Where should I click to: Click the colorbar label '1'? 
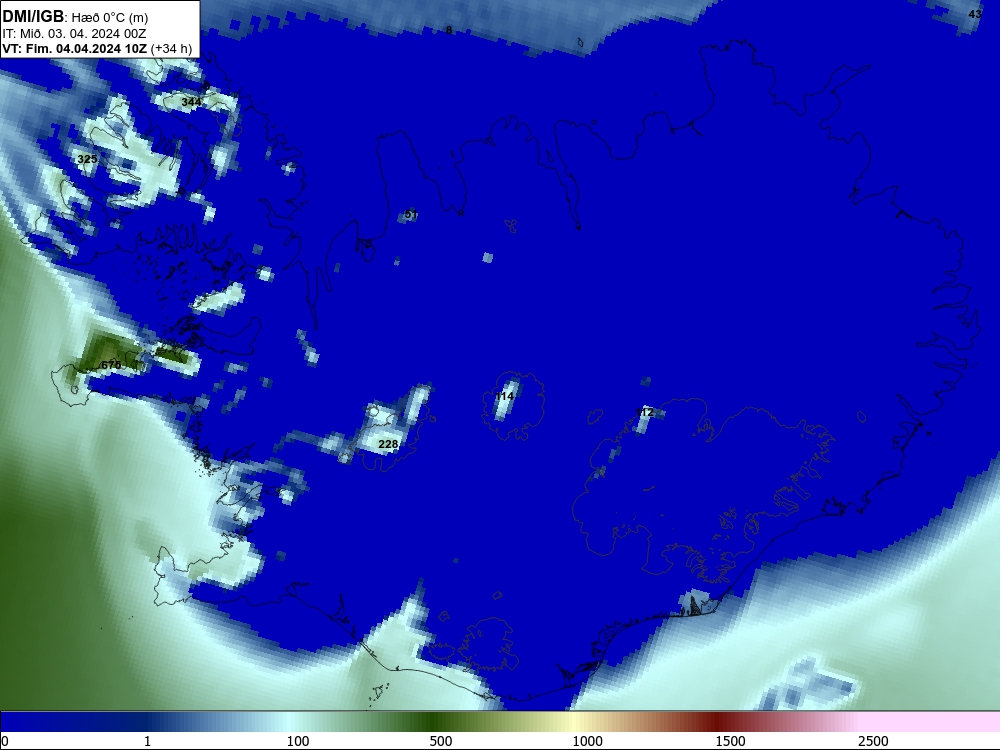click(147, 741)
